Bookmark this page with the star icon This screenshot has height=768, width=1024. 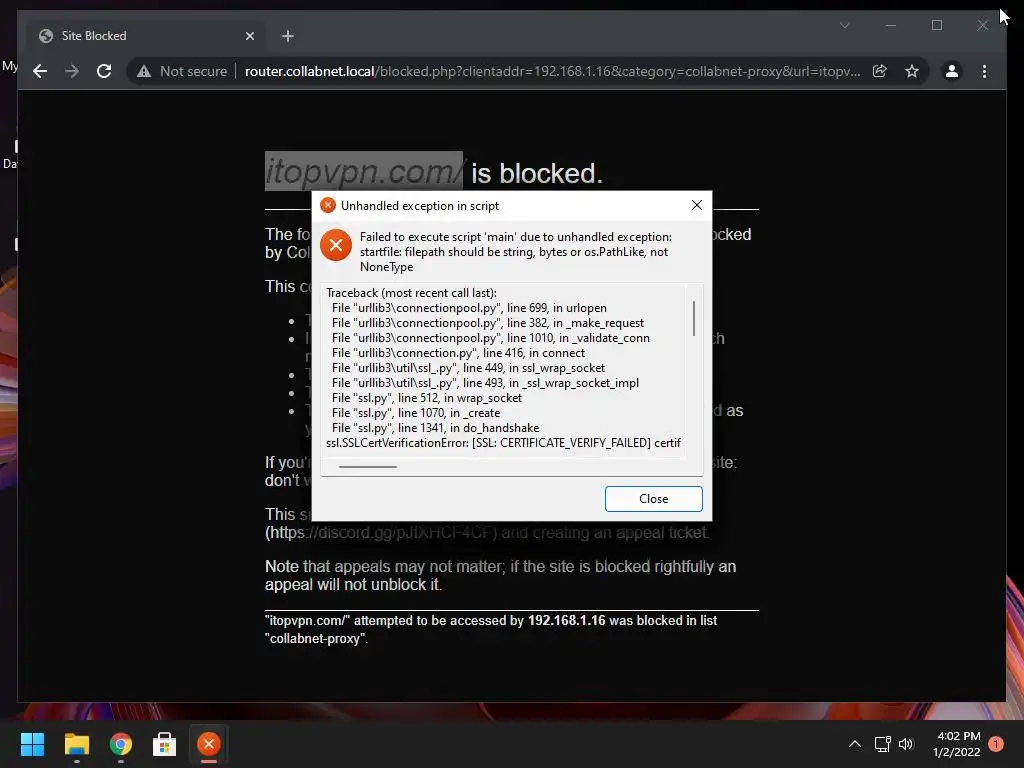[x=912, y=71]
